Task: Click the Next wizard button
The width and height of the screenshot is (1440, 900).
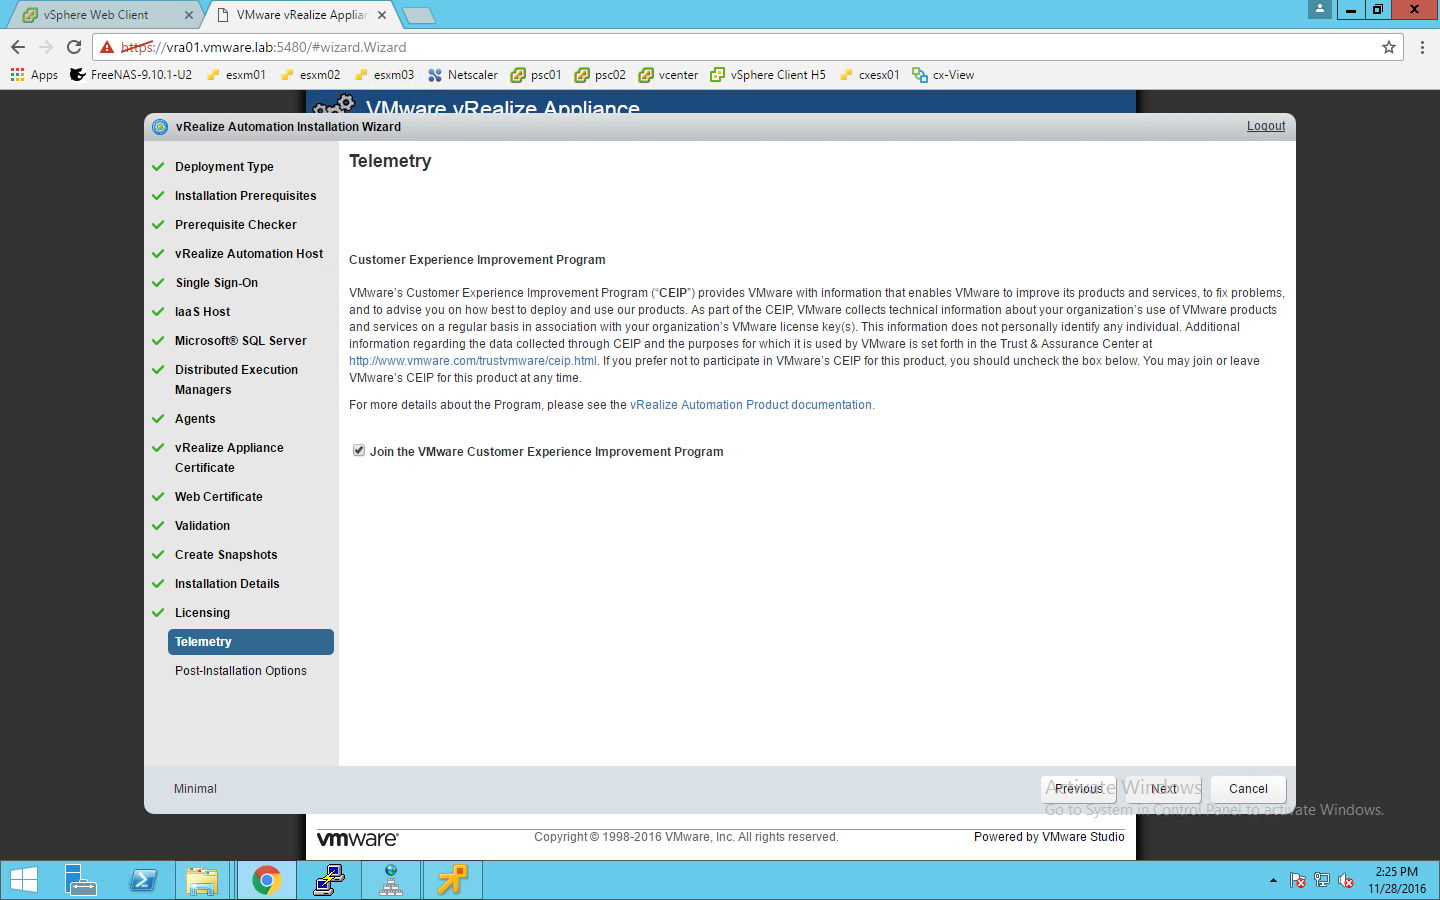Action: (x=1164, y=789)
